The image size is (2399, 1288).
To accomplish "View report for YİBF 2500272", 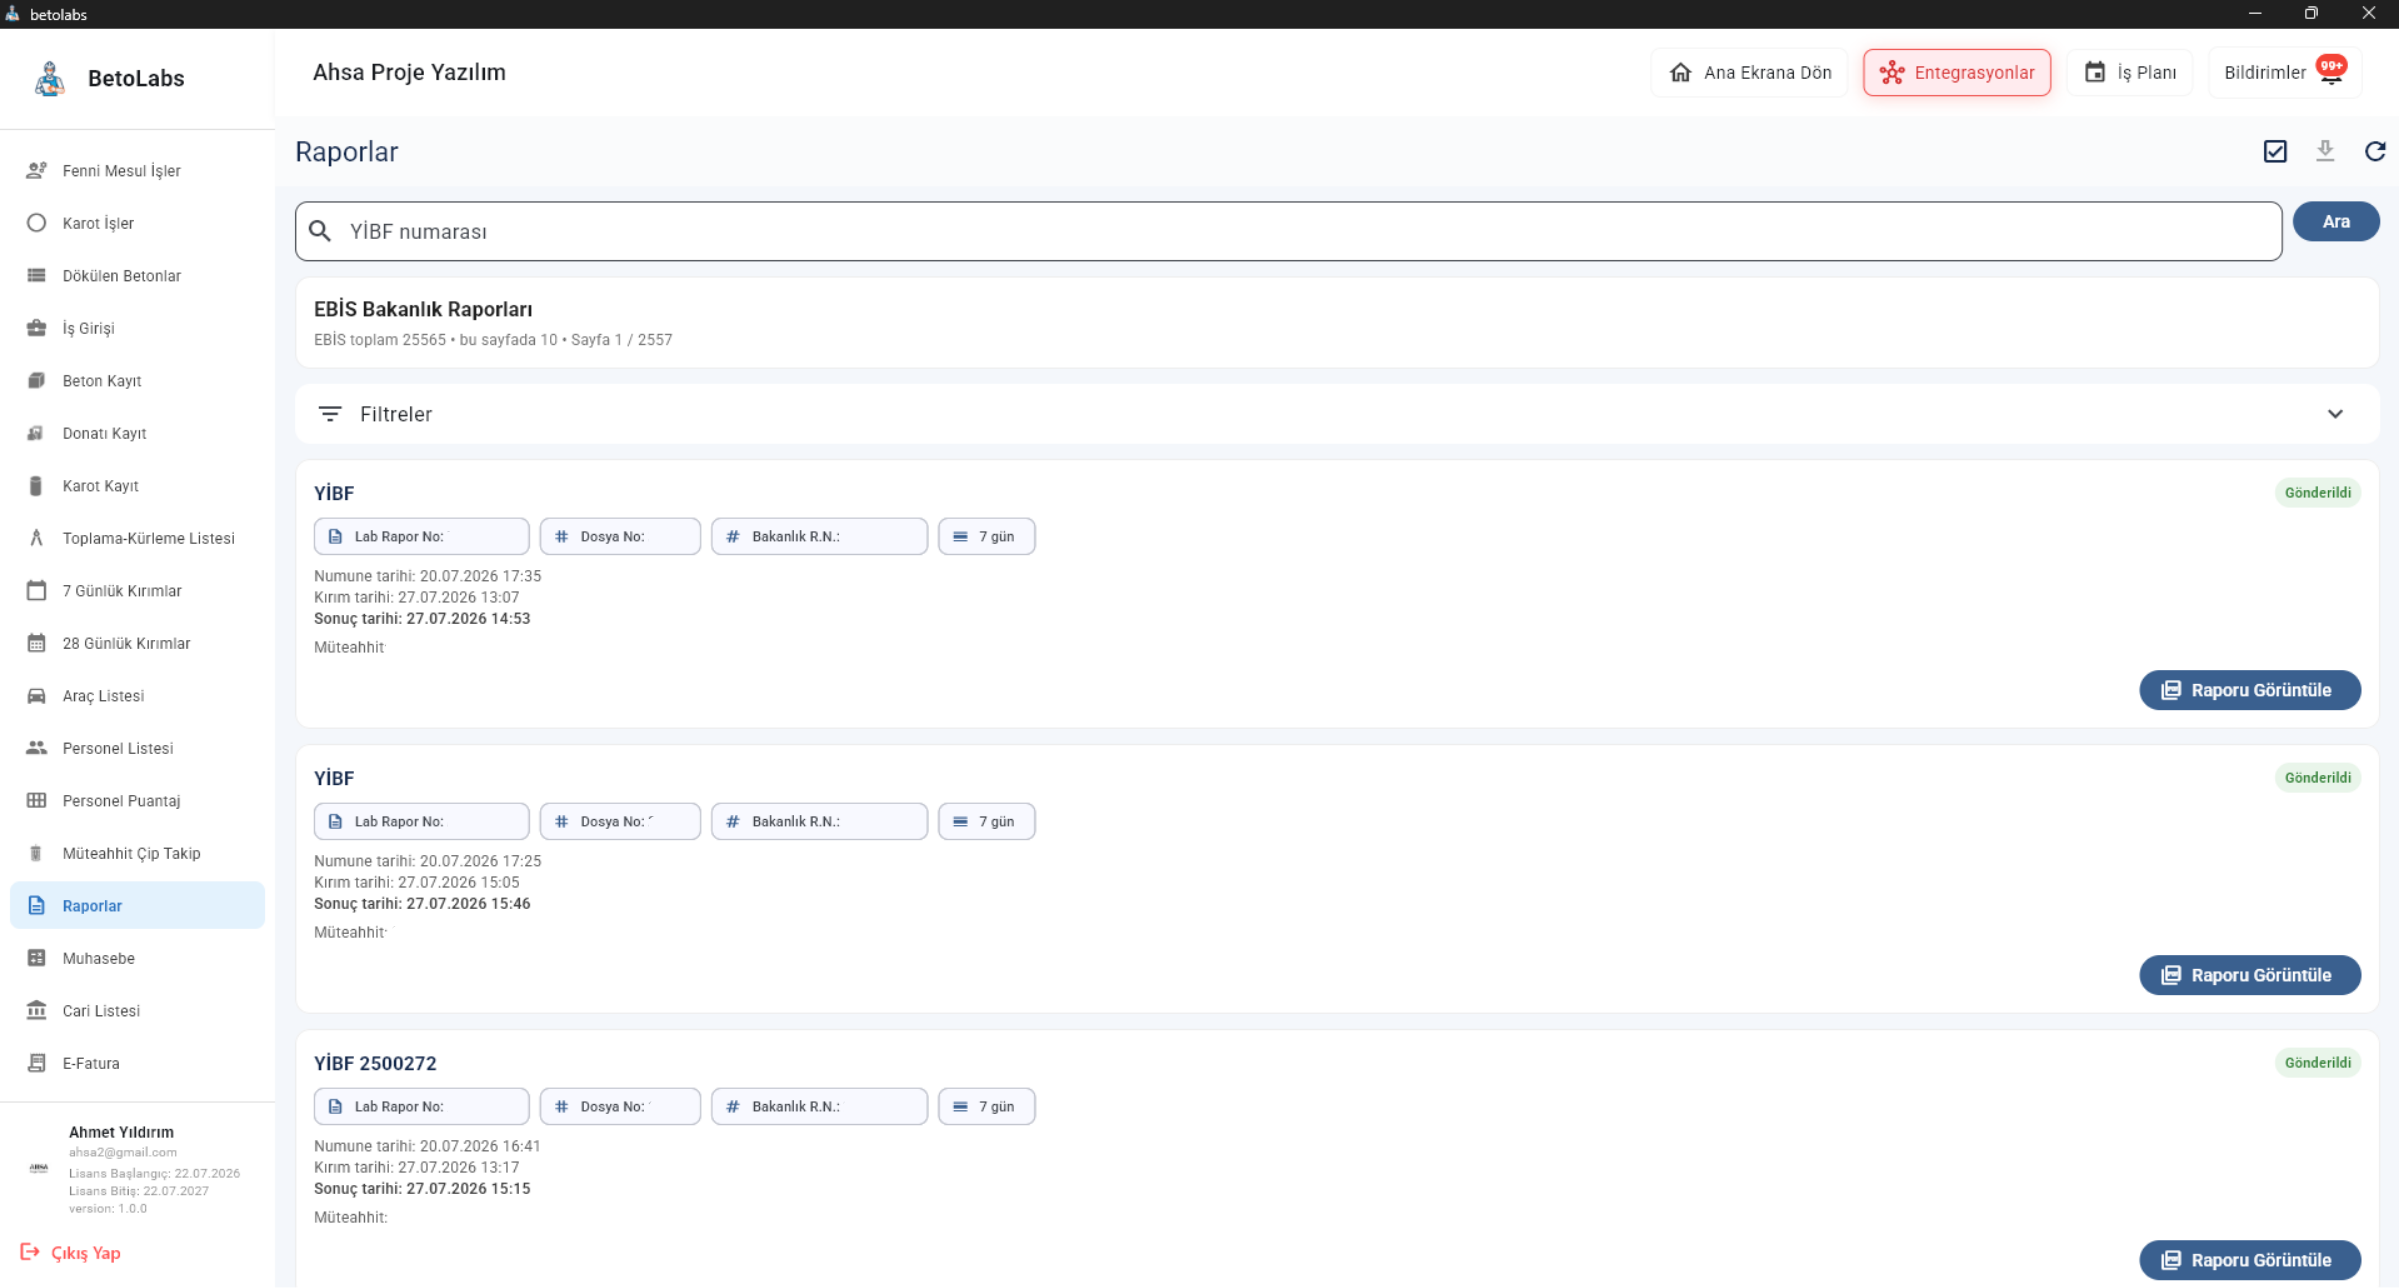I will point(2250,1260).
